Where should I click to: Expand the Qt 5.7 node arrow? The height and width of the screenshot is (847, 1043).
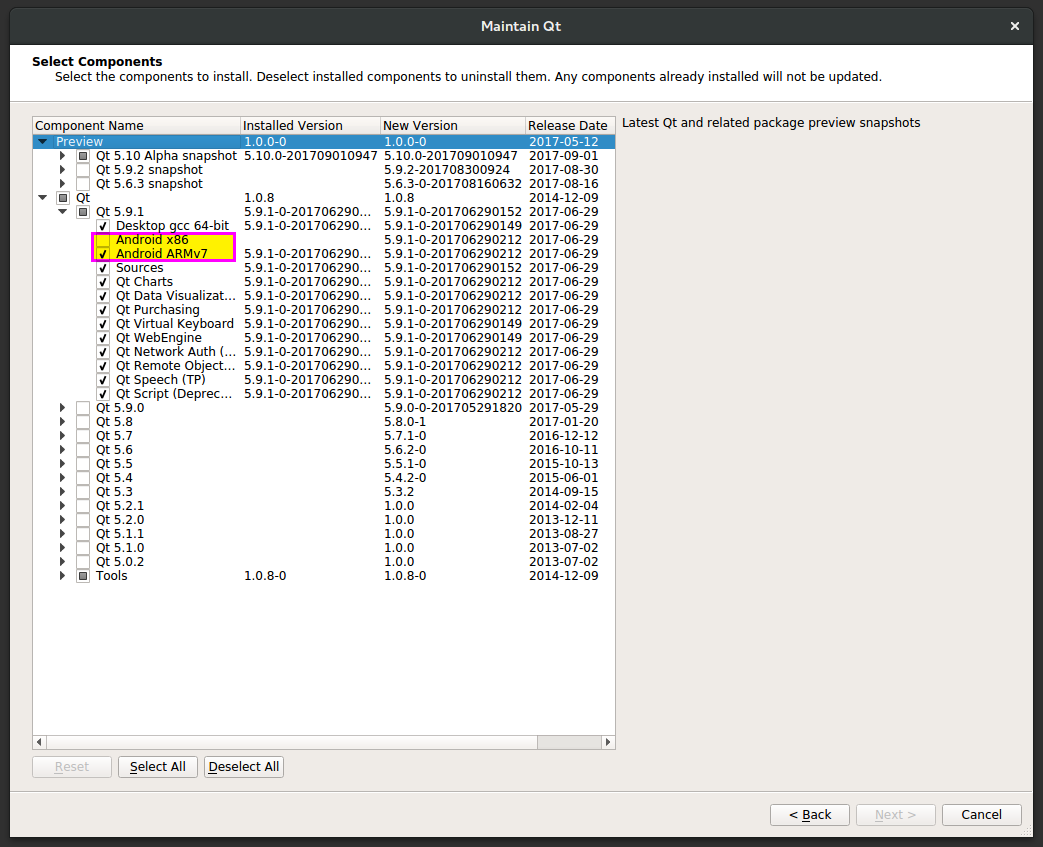[x=63, y=436]
